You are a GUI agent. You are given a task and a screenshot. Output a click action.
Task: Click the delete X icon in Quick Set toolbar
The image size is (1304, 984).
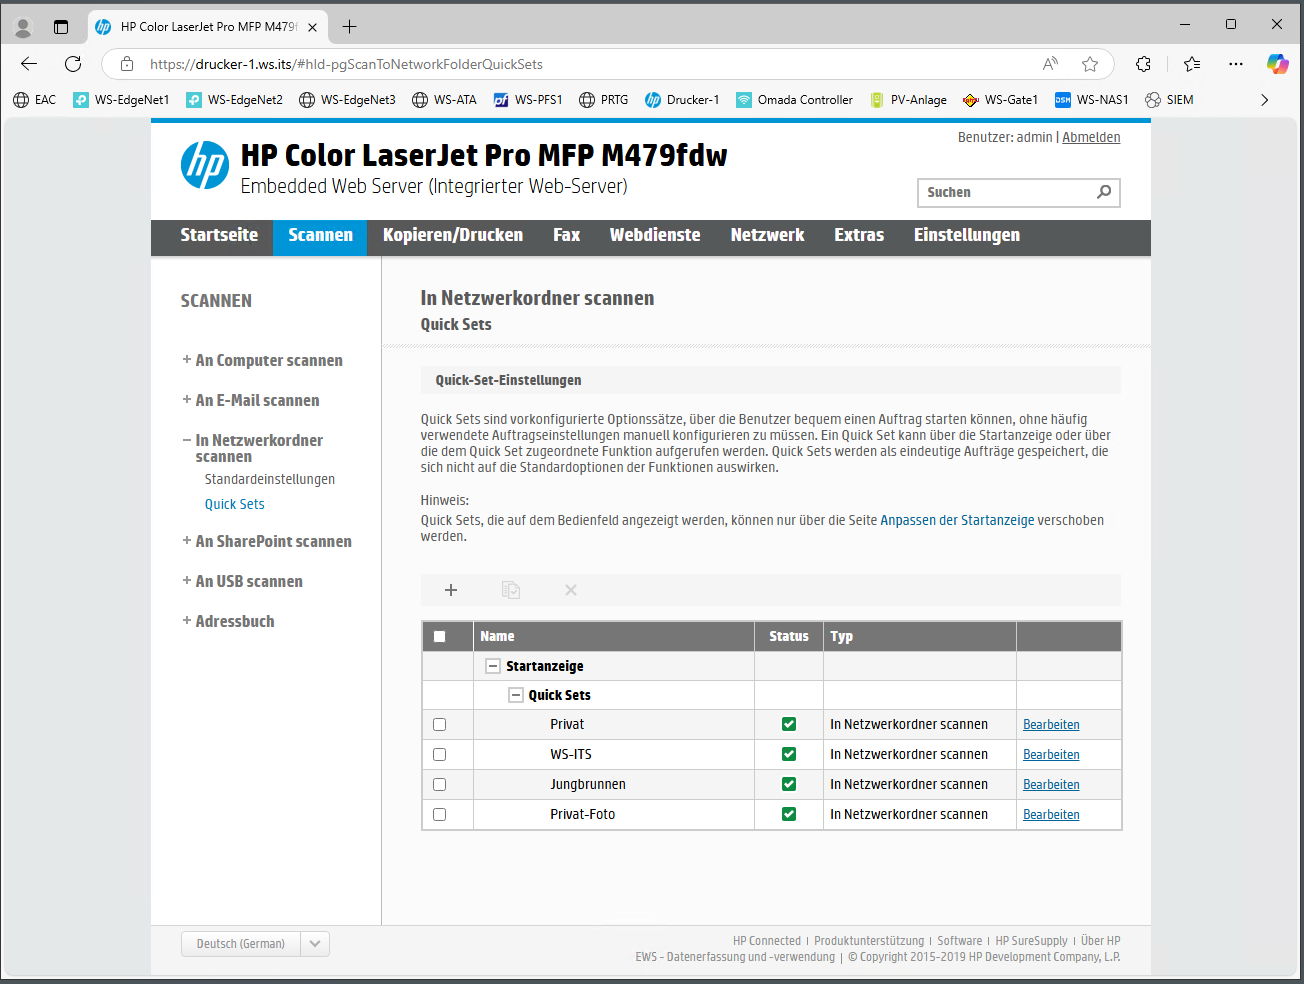point(571,590)
